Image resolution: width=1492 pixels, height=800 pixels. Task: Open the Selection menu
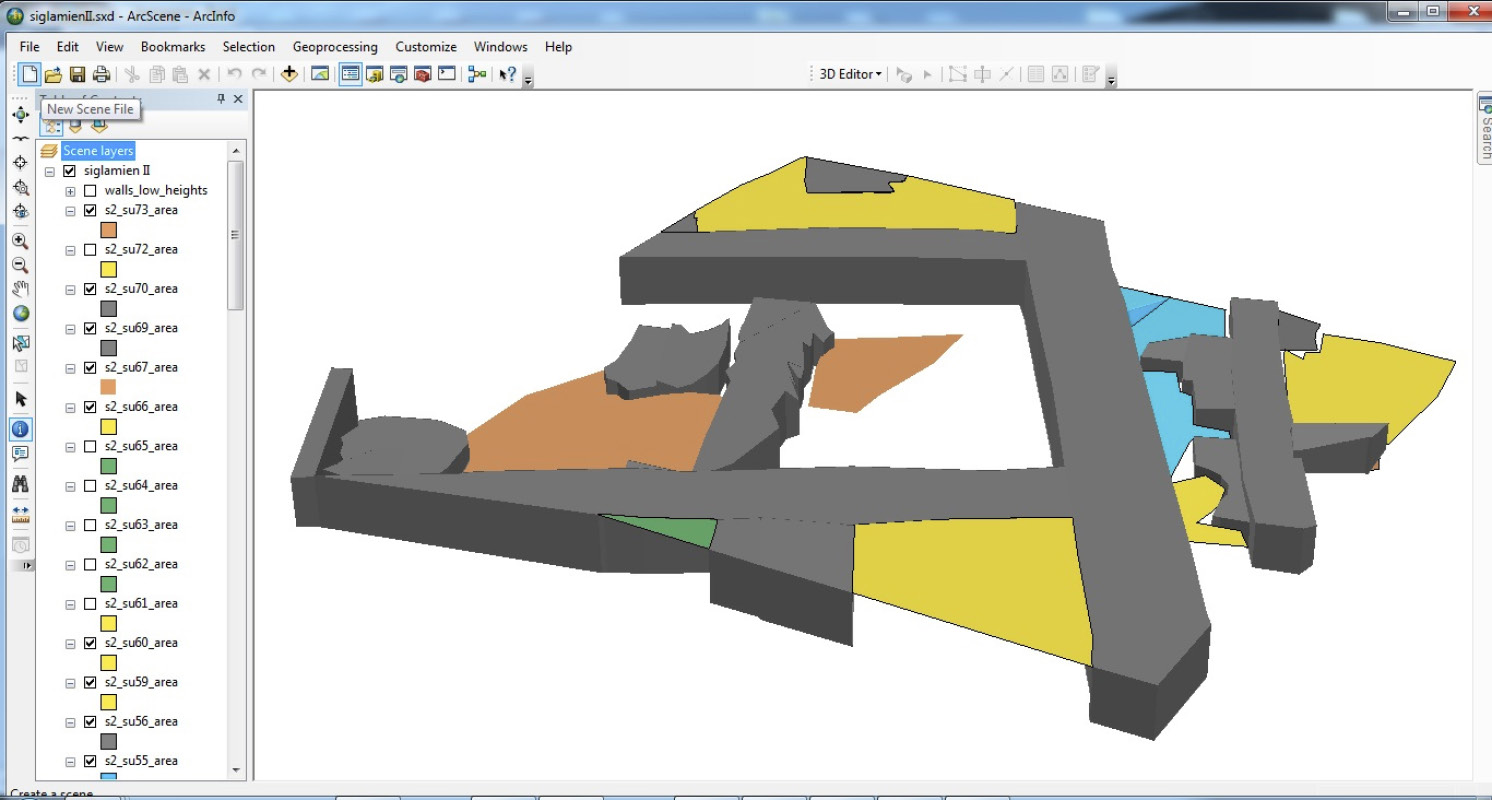click(x=248, y=47)
